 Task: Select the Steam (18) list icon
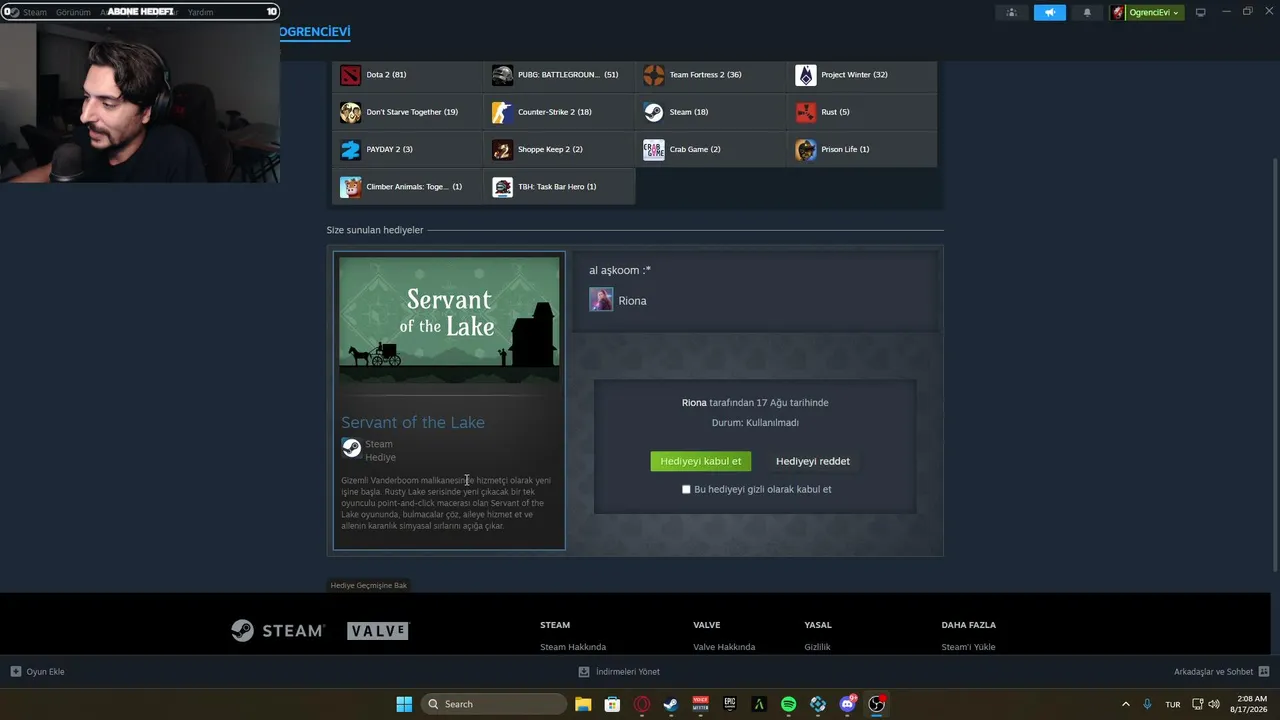(654, 112)
